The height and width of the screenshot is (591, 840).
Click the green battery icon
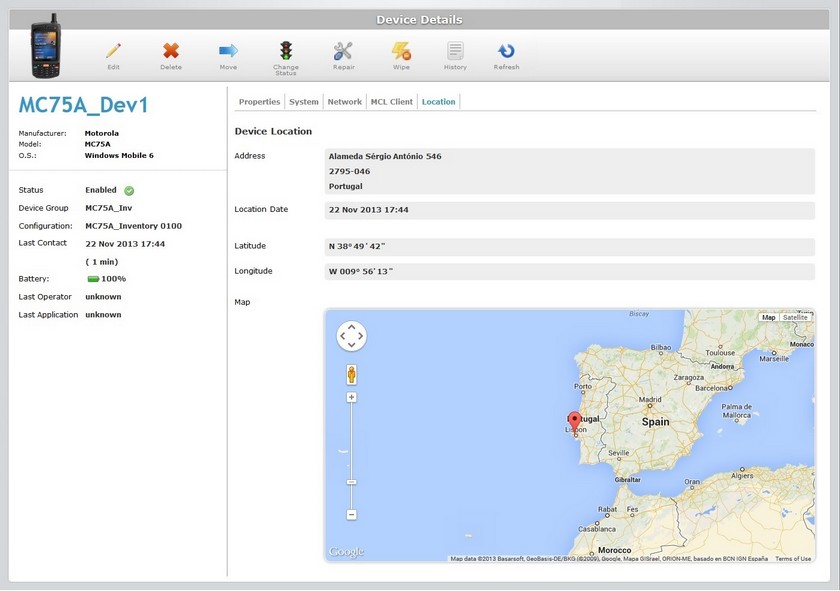[93, 279]
